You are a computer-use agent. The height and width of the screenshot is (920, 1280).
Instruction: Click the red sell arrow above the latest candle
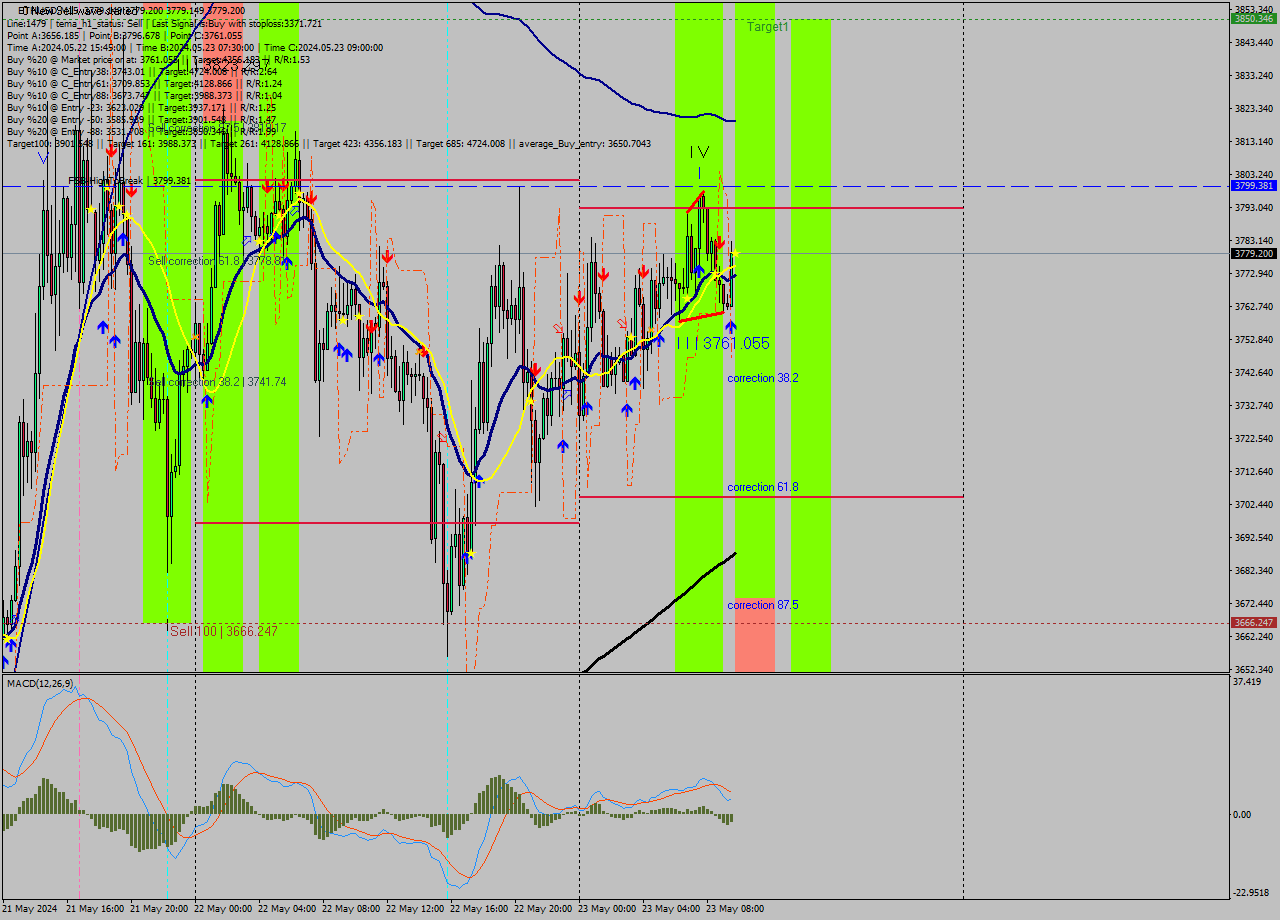(721, 241)
